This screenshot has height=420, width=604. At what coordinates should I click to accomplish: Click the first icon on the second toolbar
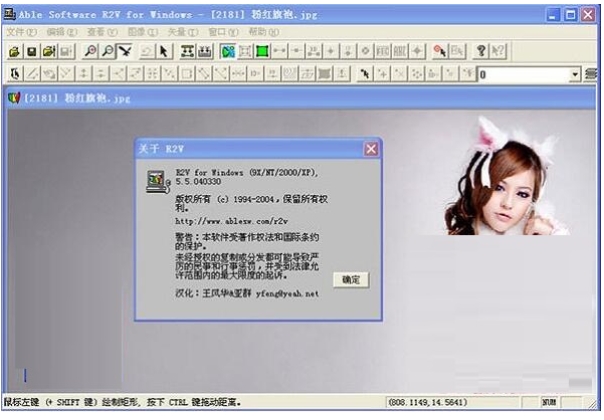(x=15, y=74)
